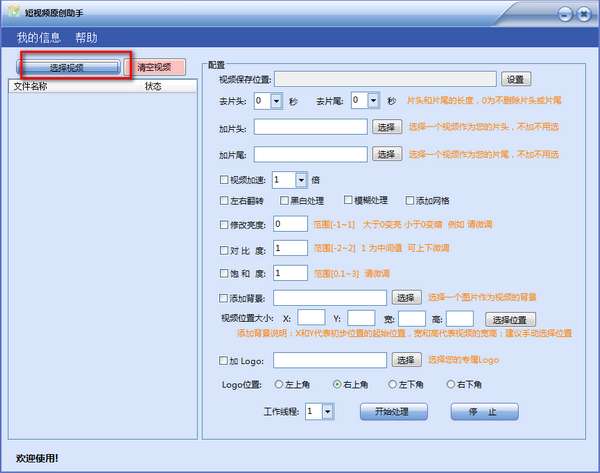Enable the 视频加速 checkbox
600x473 pixels.
tap(224, 179)
